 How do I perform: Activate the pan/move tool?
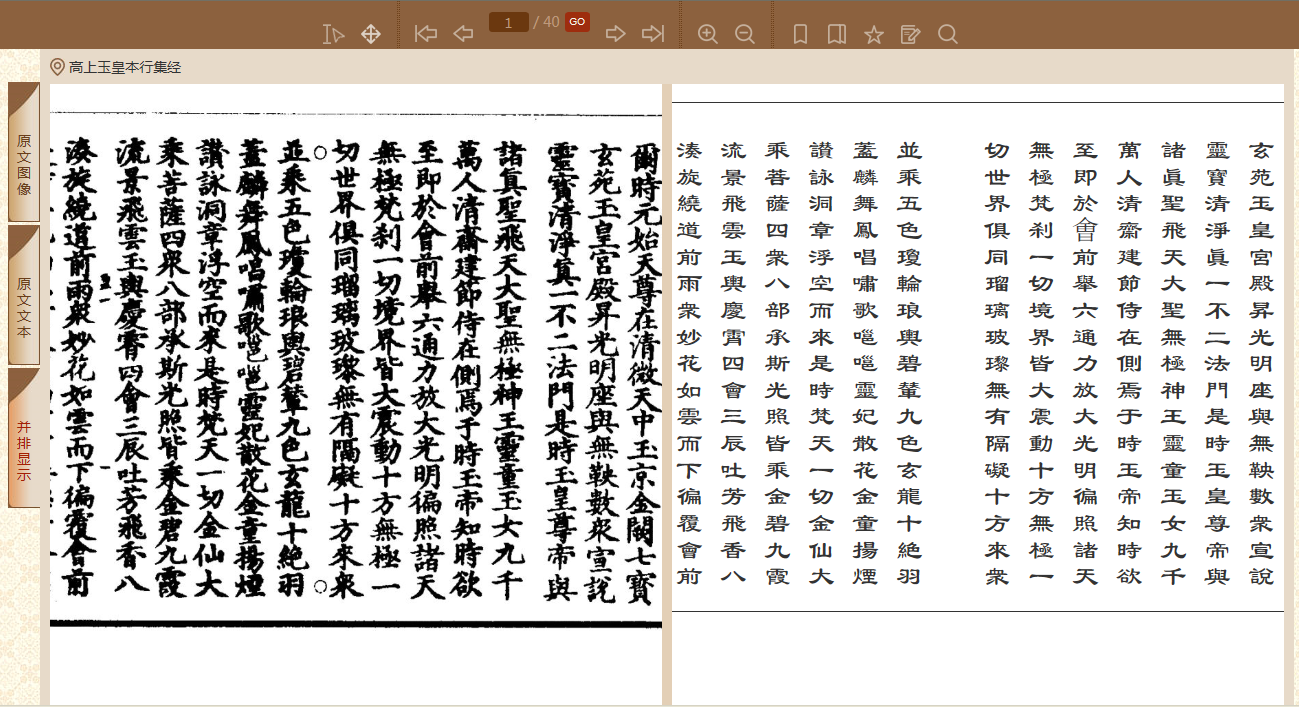tap(371, 34)
